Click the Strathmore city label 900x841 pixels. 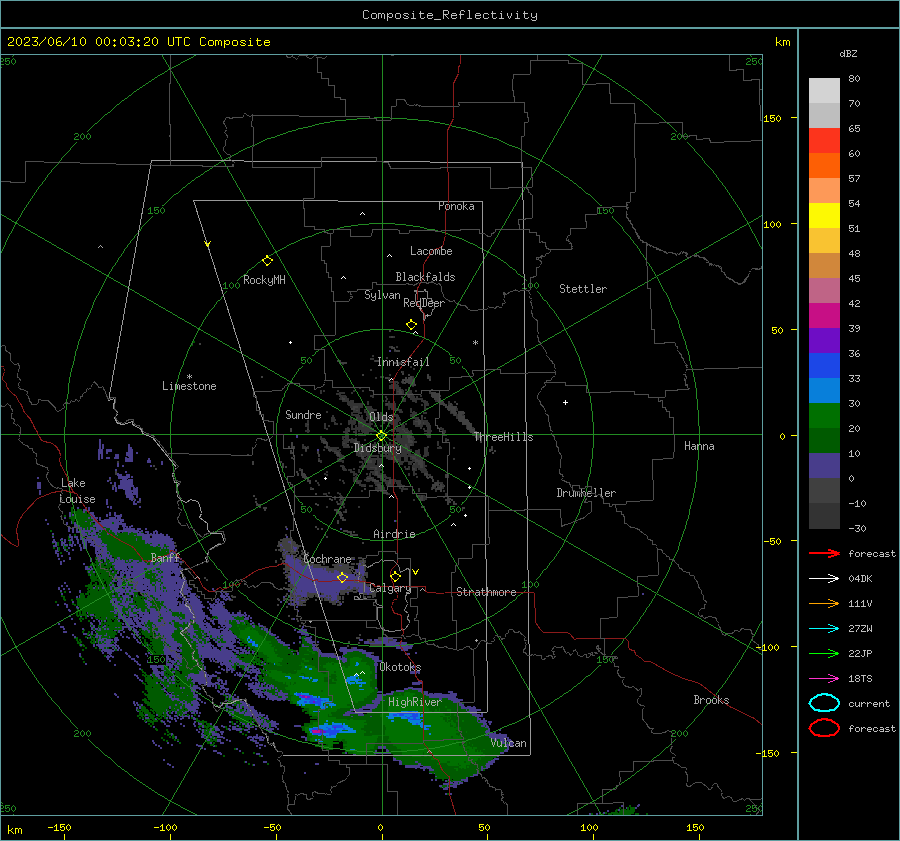click(x=486, y=592)
